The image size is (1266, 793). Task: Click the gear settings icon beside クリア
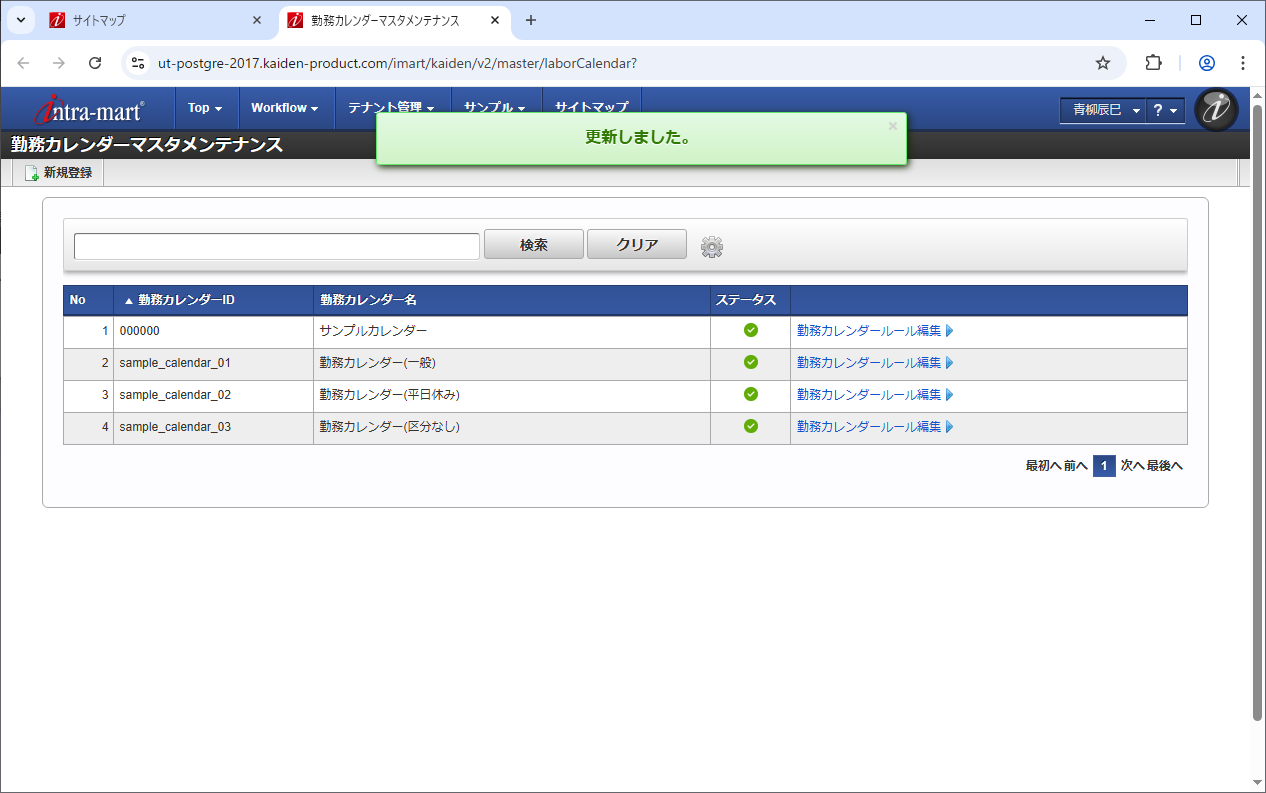coord(711,247)
